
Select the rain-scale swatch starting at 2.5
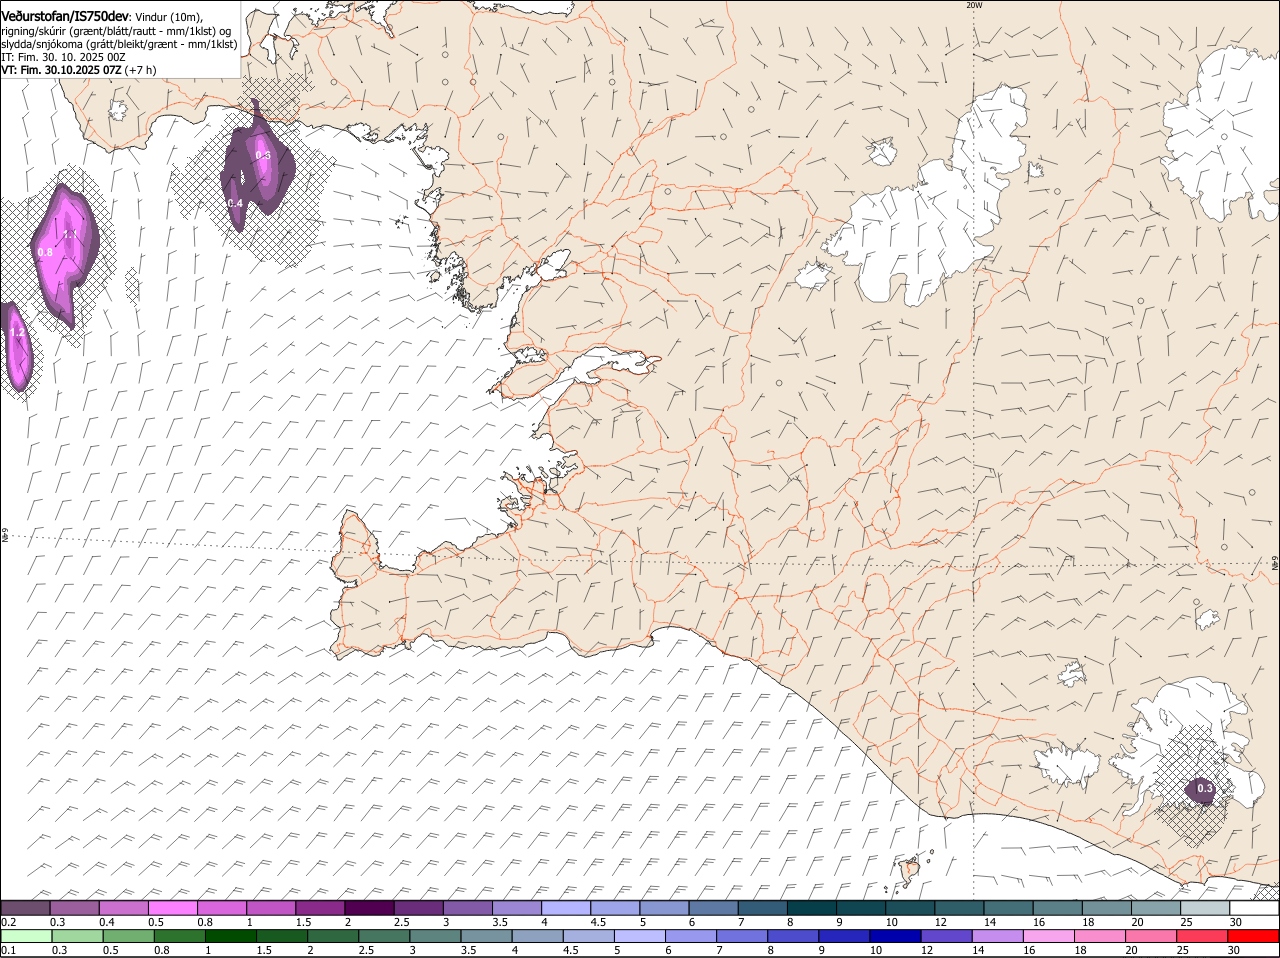pyautogui.click(x=384, y=936)
